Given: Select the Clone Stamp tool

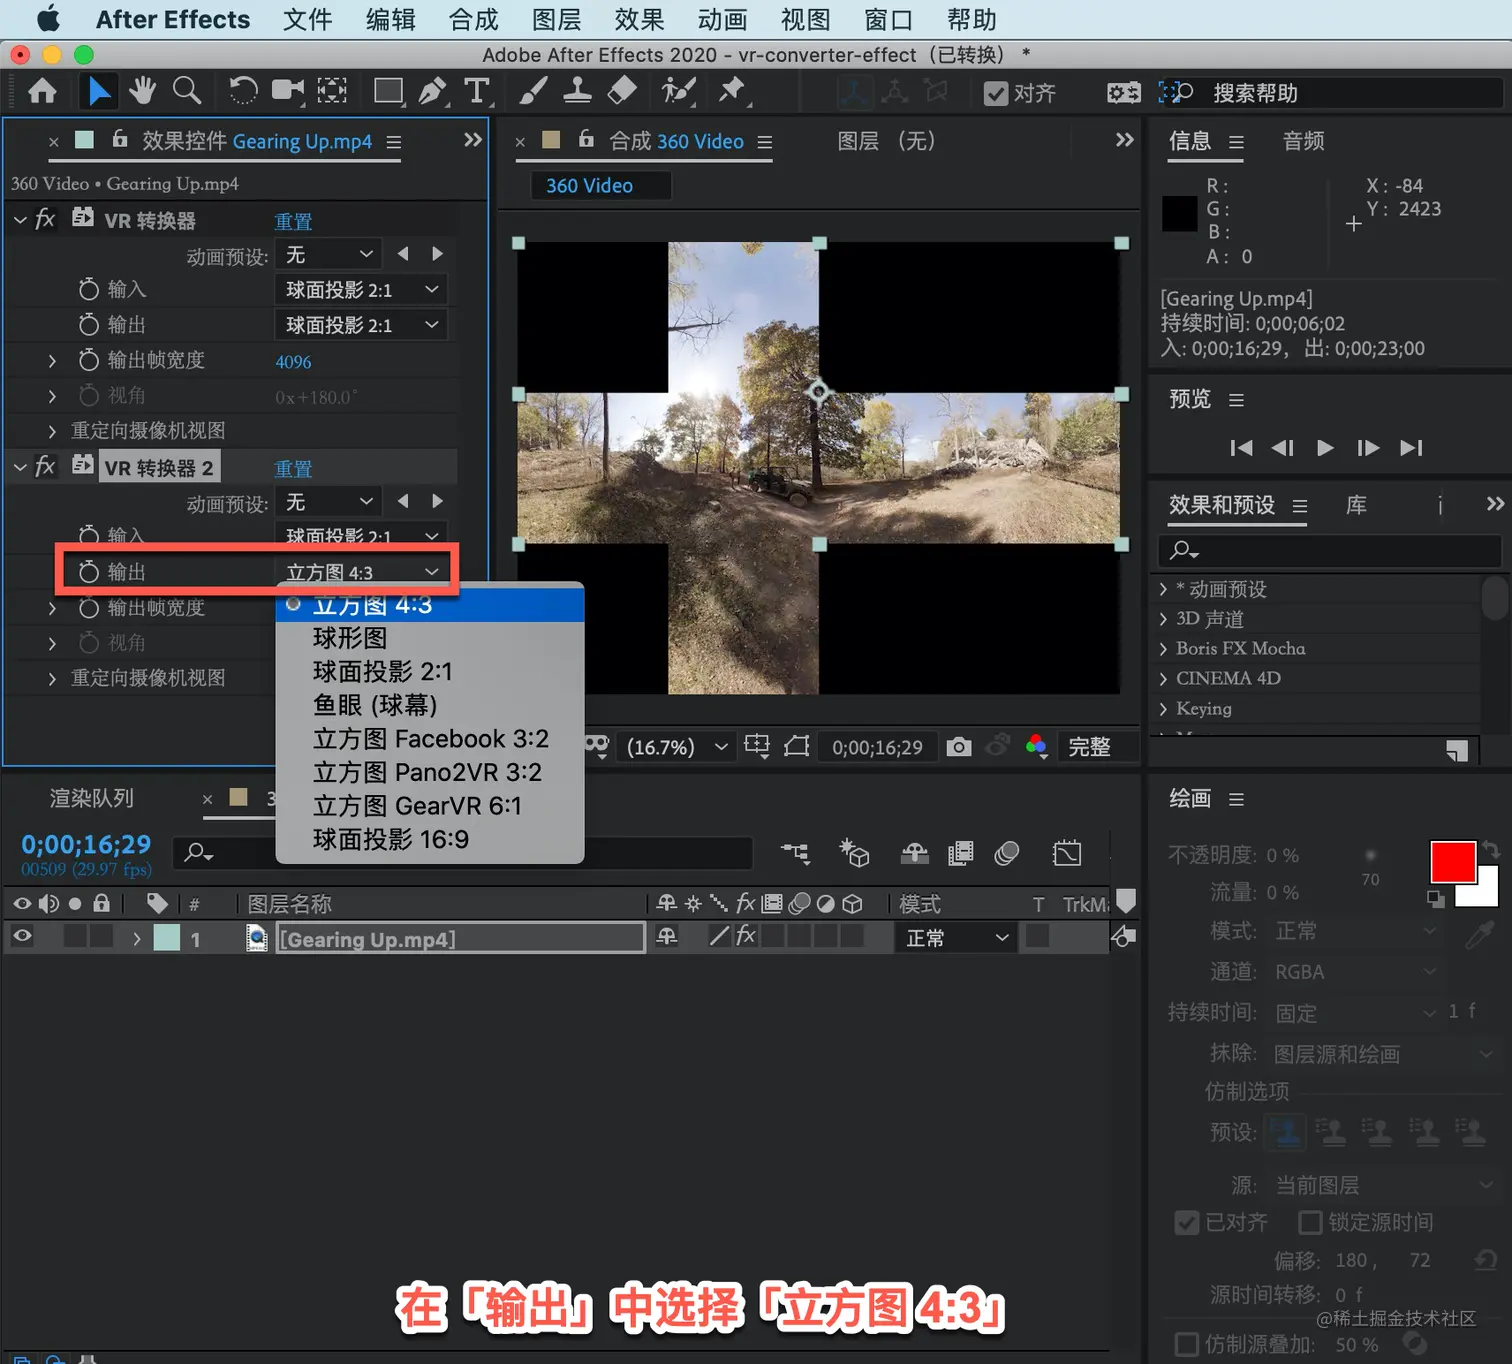Looking at the screenshot, I should point(577,91).
